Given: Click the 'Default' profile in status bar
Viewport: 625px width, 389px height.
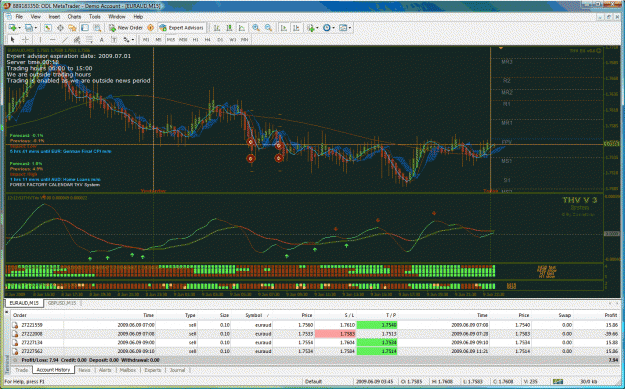Looking at the screenshot, I should (x=313, y=381).
